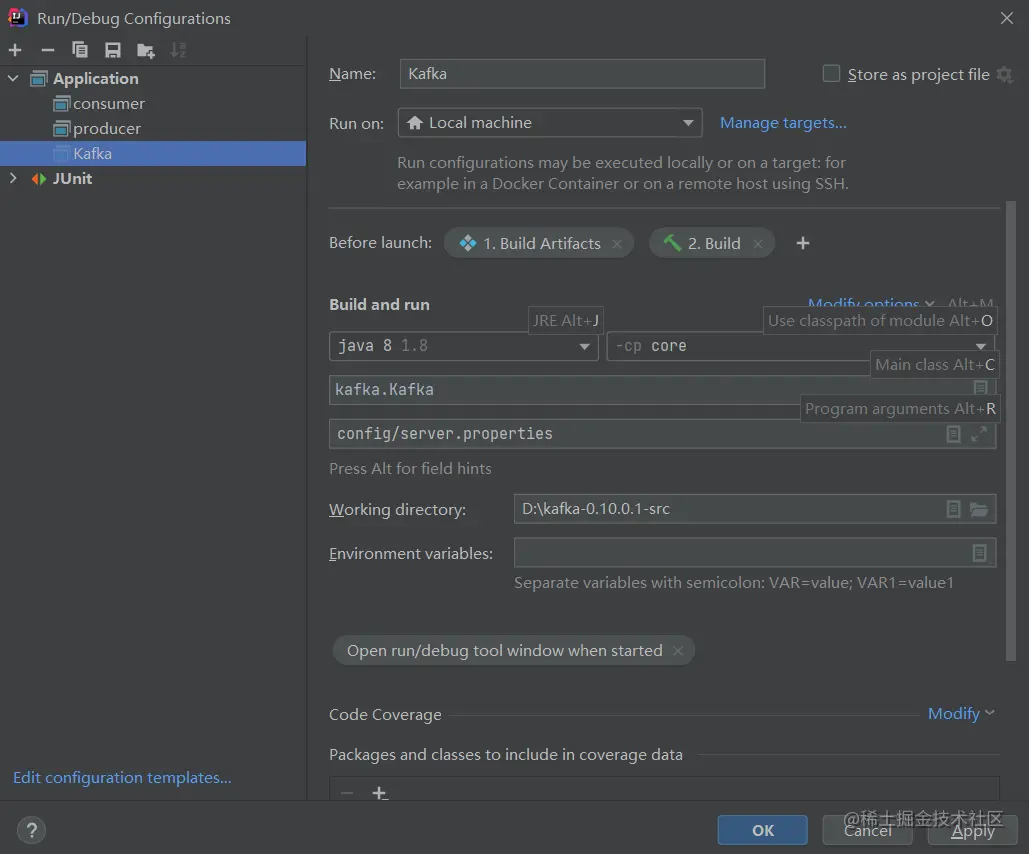
Task: Open the Run on target dropdown
Action: [x=550, y=123]
